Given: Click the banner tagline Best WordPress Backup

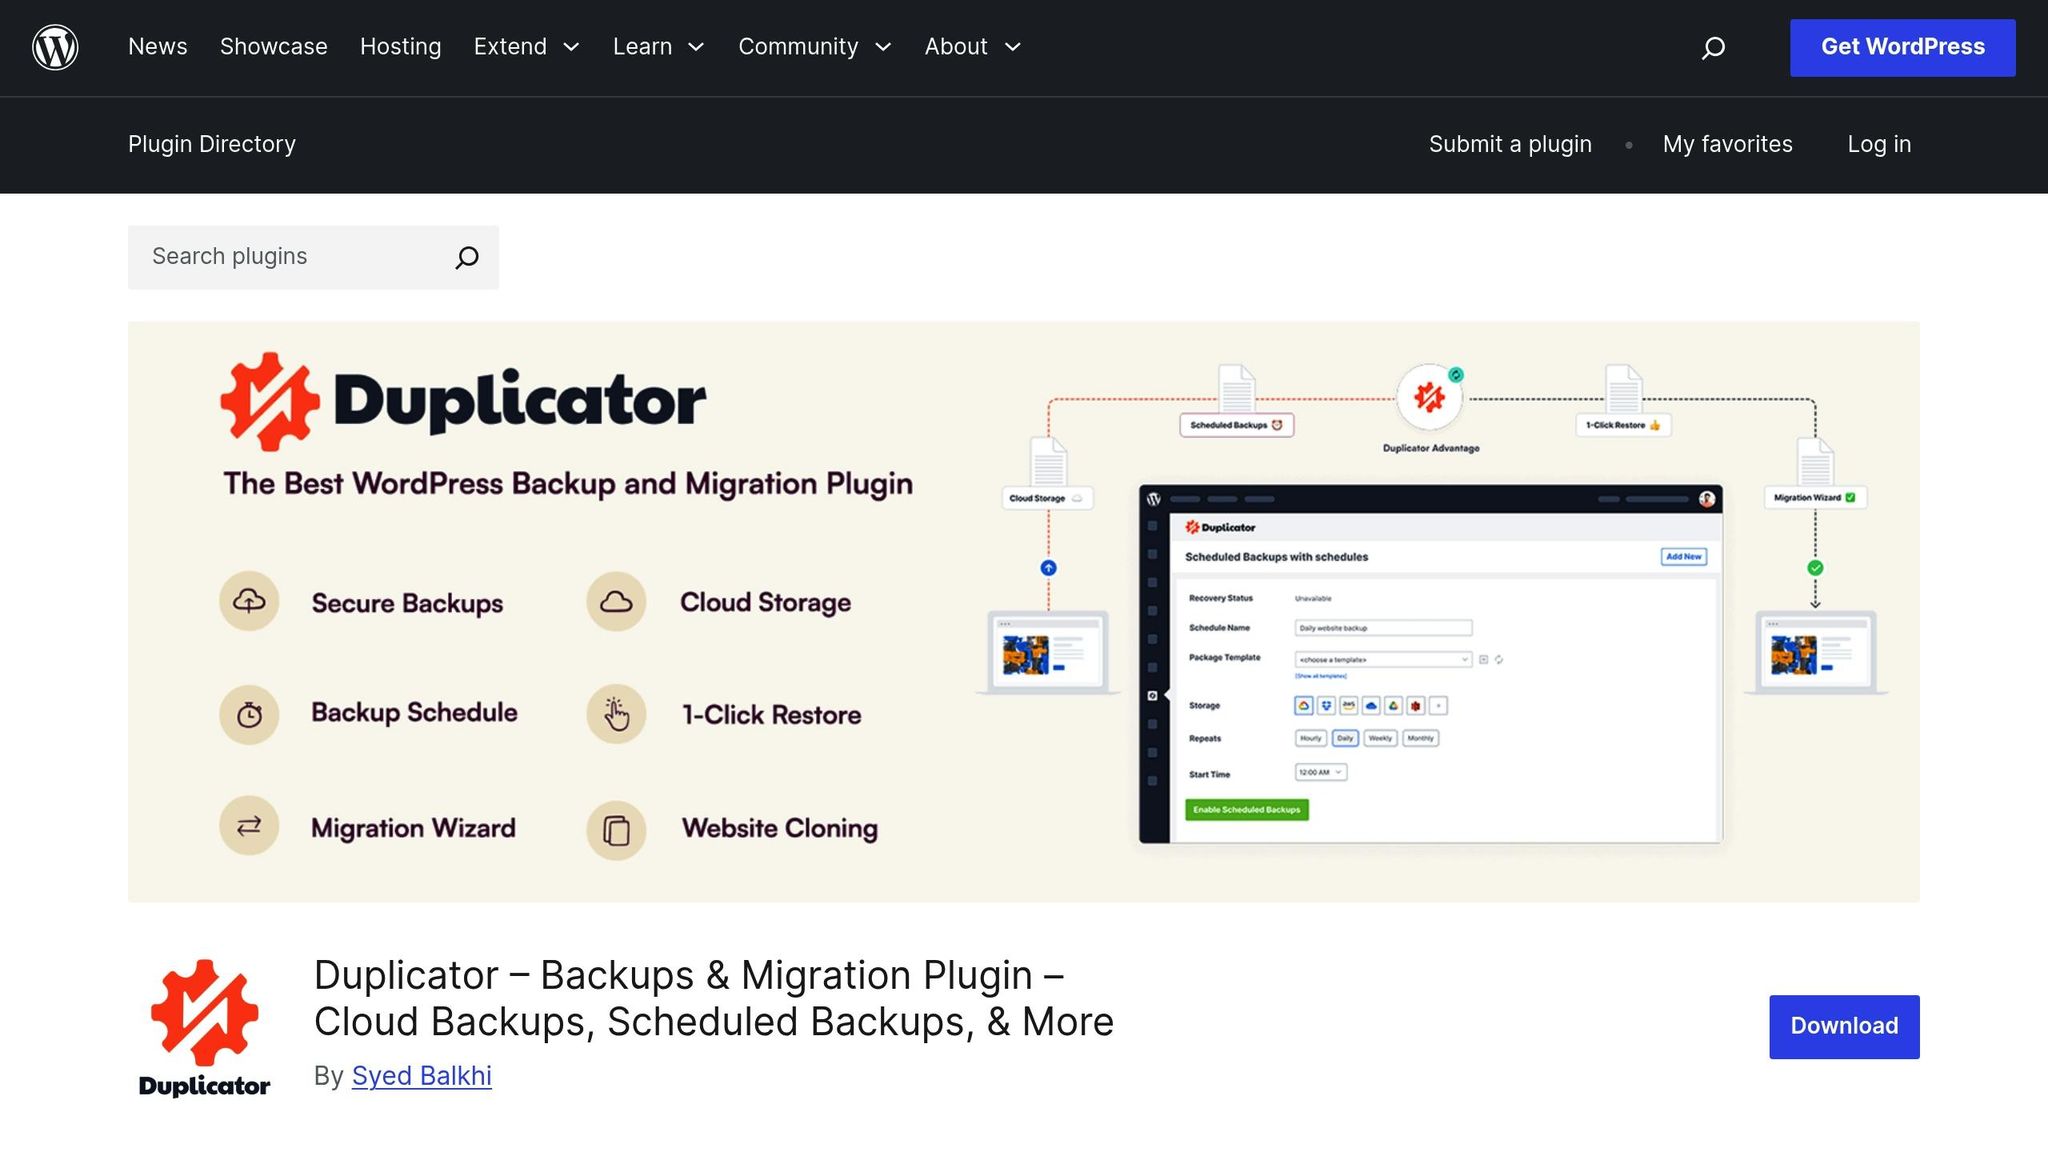Looking at the screenshot, I should [568, 484].
